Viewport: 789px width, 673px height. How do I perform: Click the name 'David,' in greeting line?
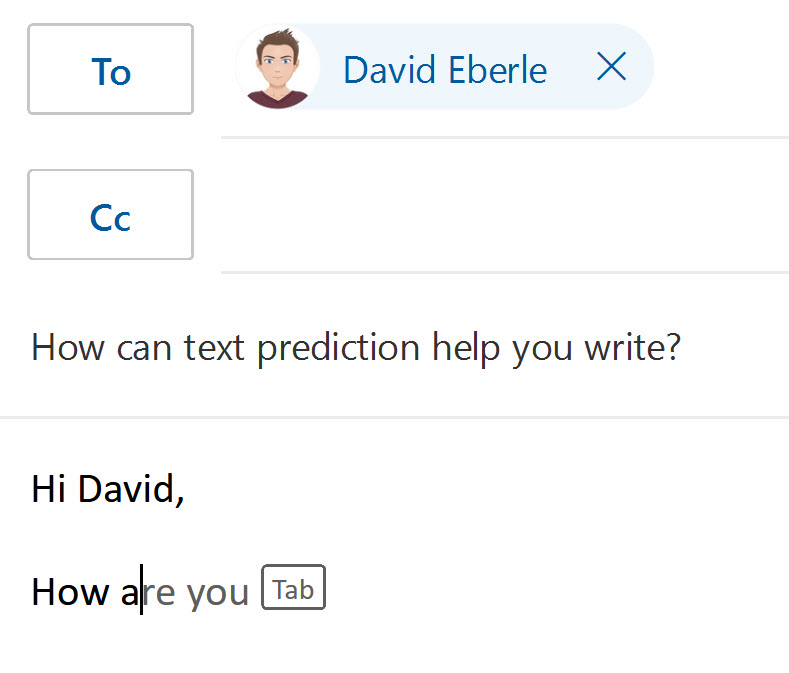pos(130,489)
